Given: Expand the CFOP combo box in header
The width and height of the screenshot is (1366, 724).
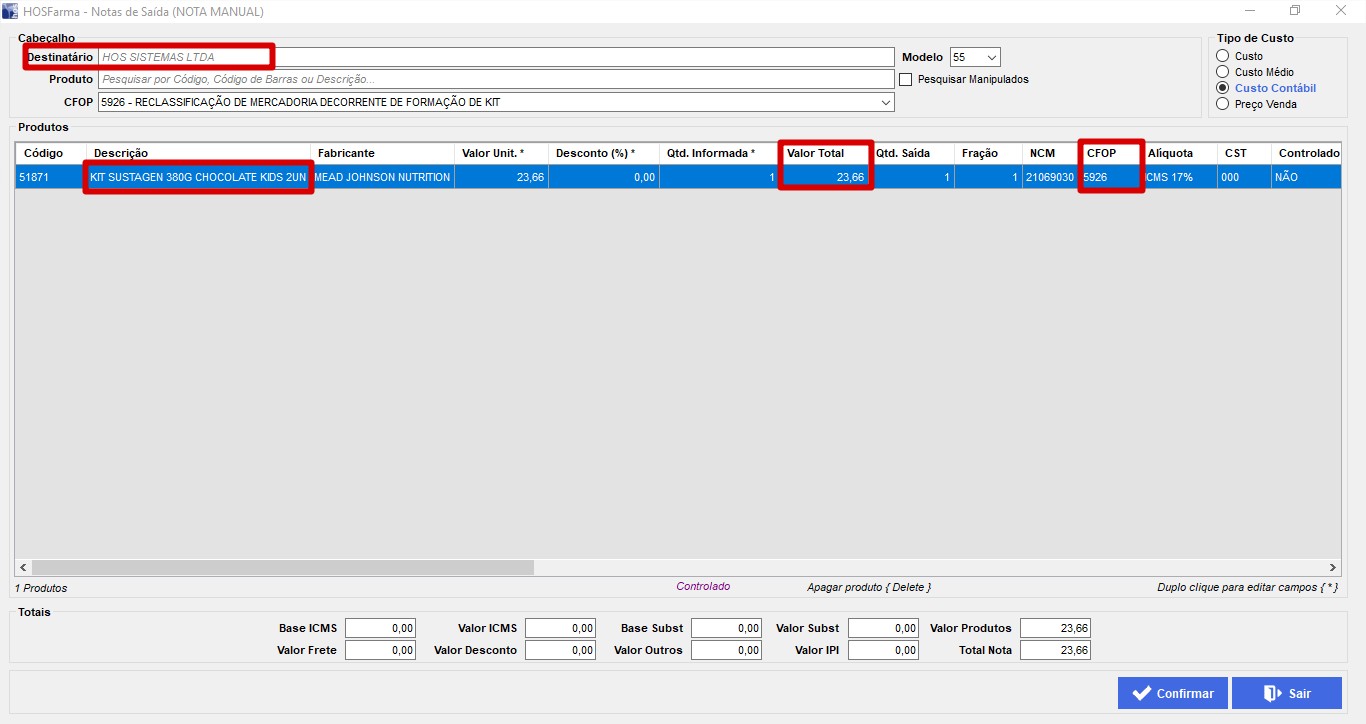Looking at the screenshot, I should coord(885,102).
